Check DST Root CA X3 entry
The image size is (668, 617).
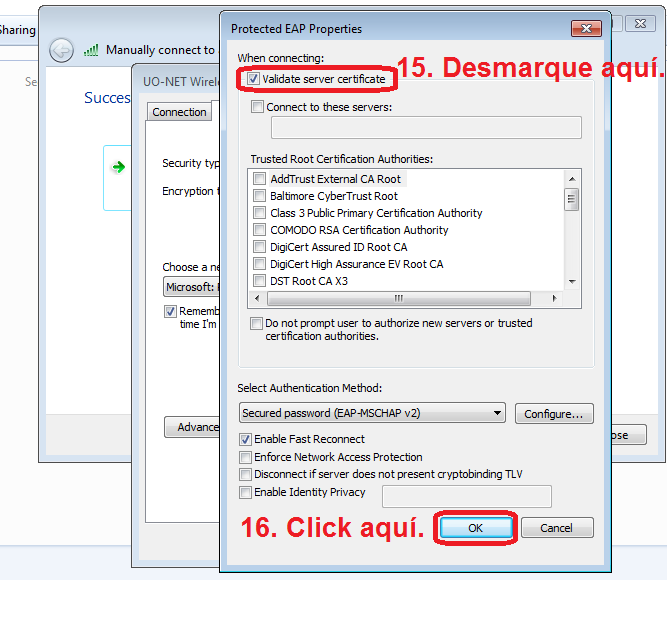[x=260, y=281]
